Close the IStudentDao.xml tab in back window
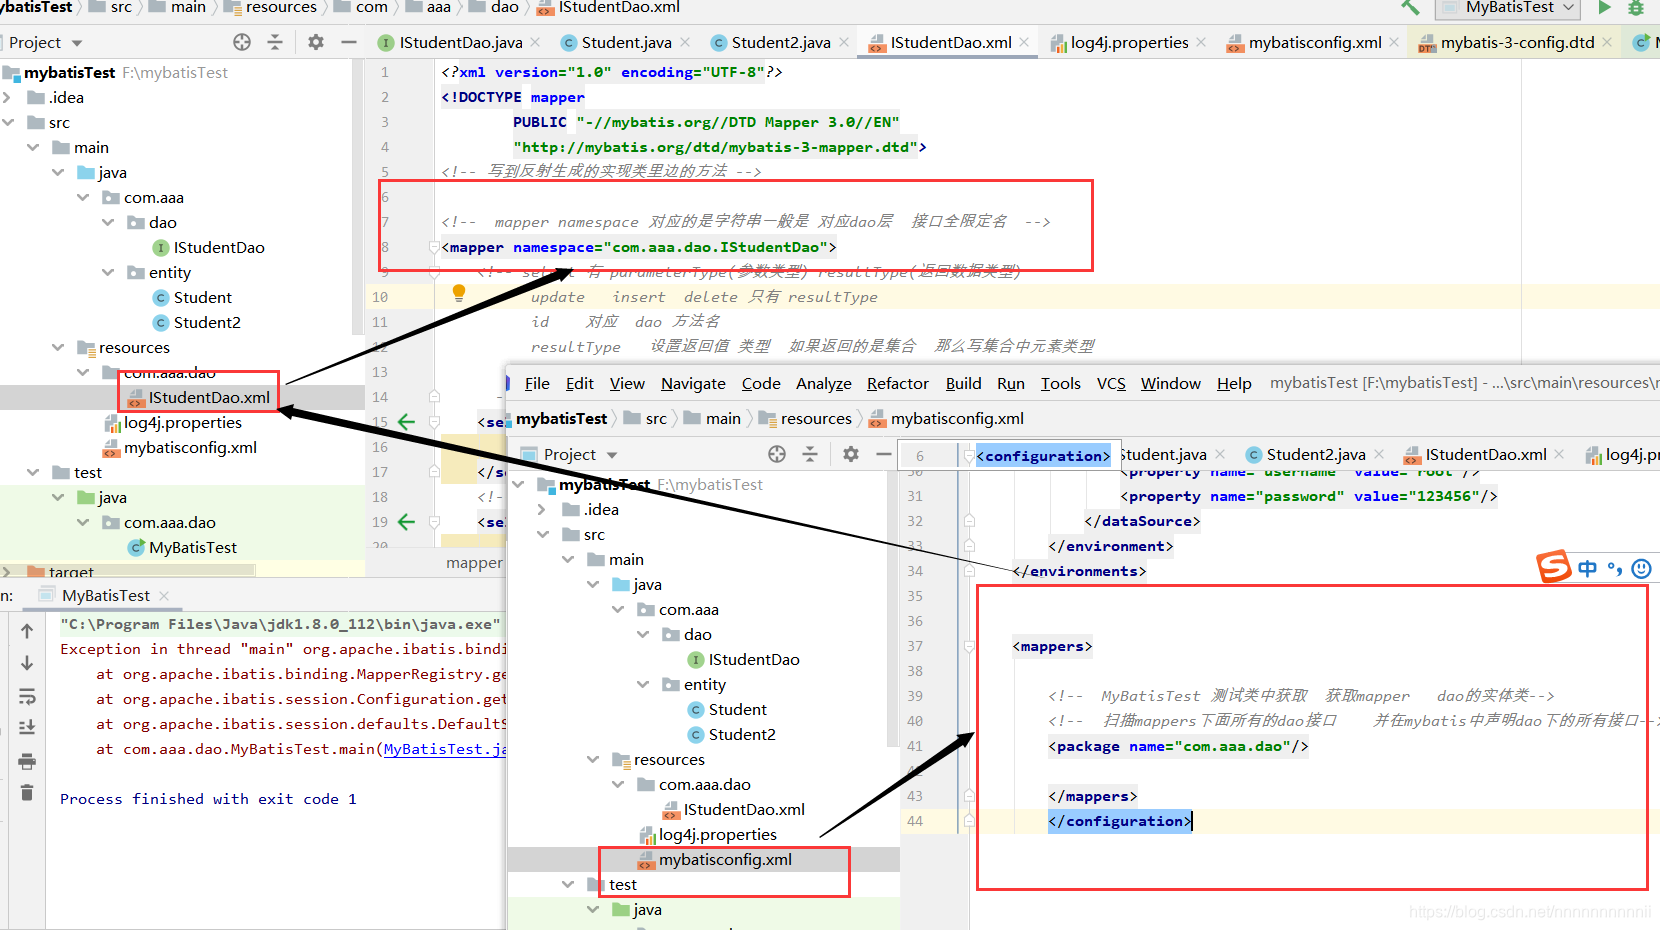Screen dimensions: 1660x930 (1024, 42)
